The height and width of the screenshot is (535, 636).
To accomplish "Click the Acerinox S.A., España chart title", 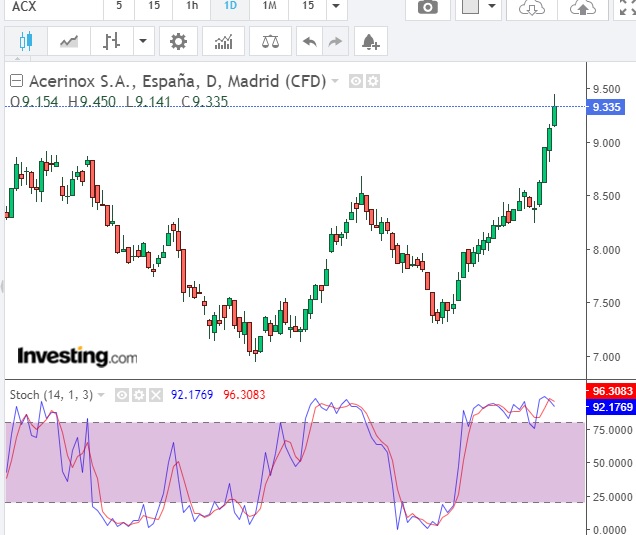I will [178, 82].
